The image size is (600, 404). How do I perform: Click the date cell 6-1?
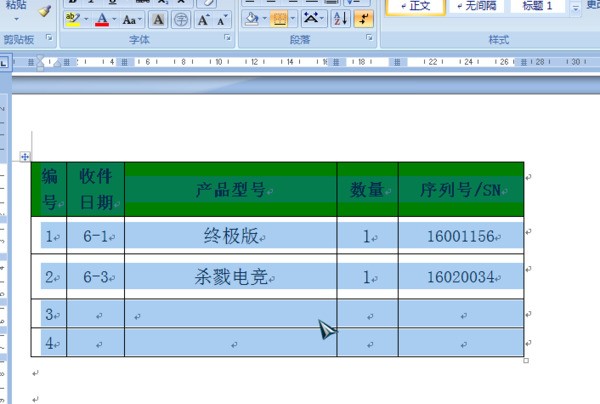pyautogui.click(x=96, y=235)
